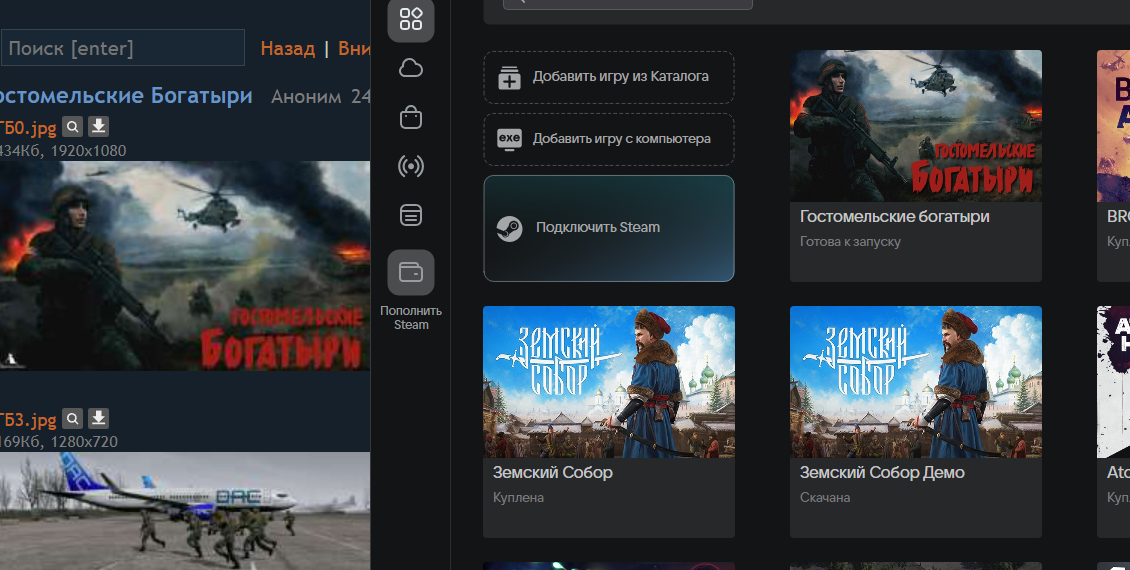Screen dimensions: 1130x570
Task: Click the Земский Собор Демо title
Action: pos(882,473)
